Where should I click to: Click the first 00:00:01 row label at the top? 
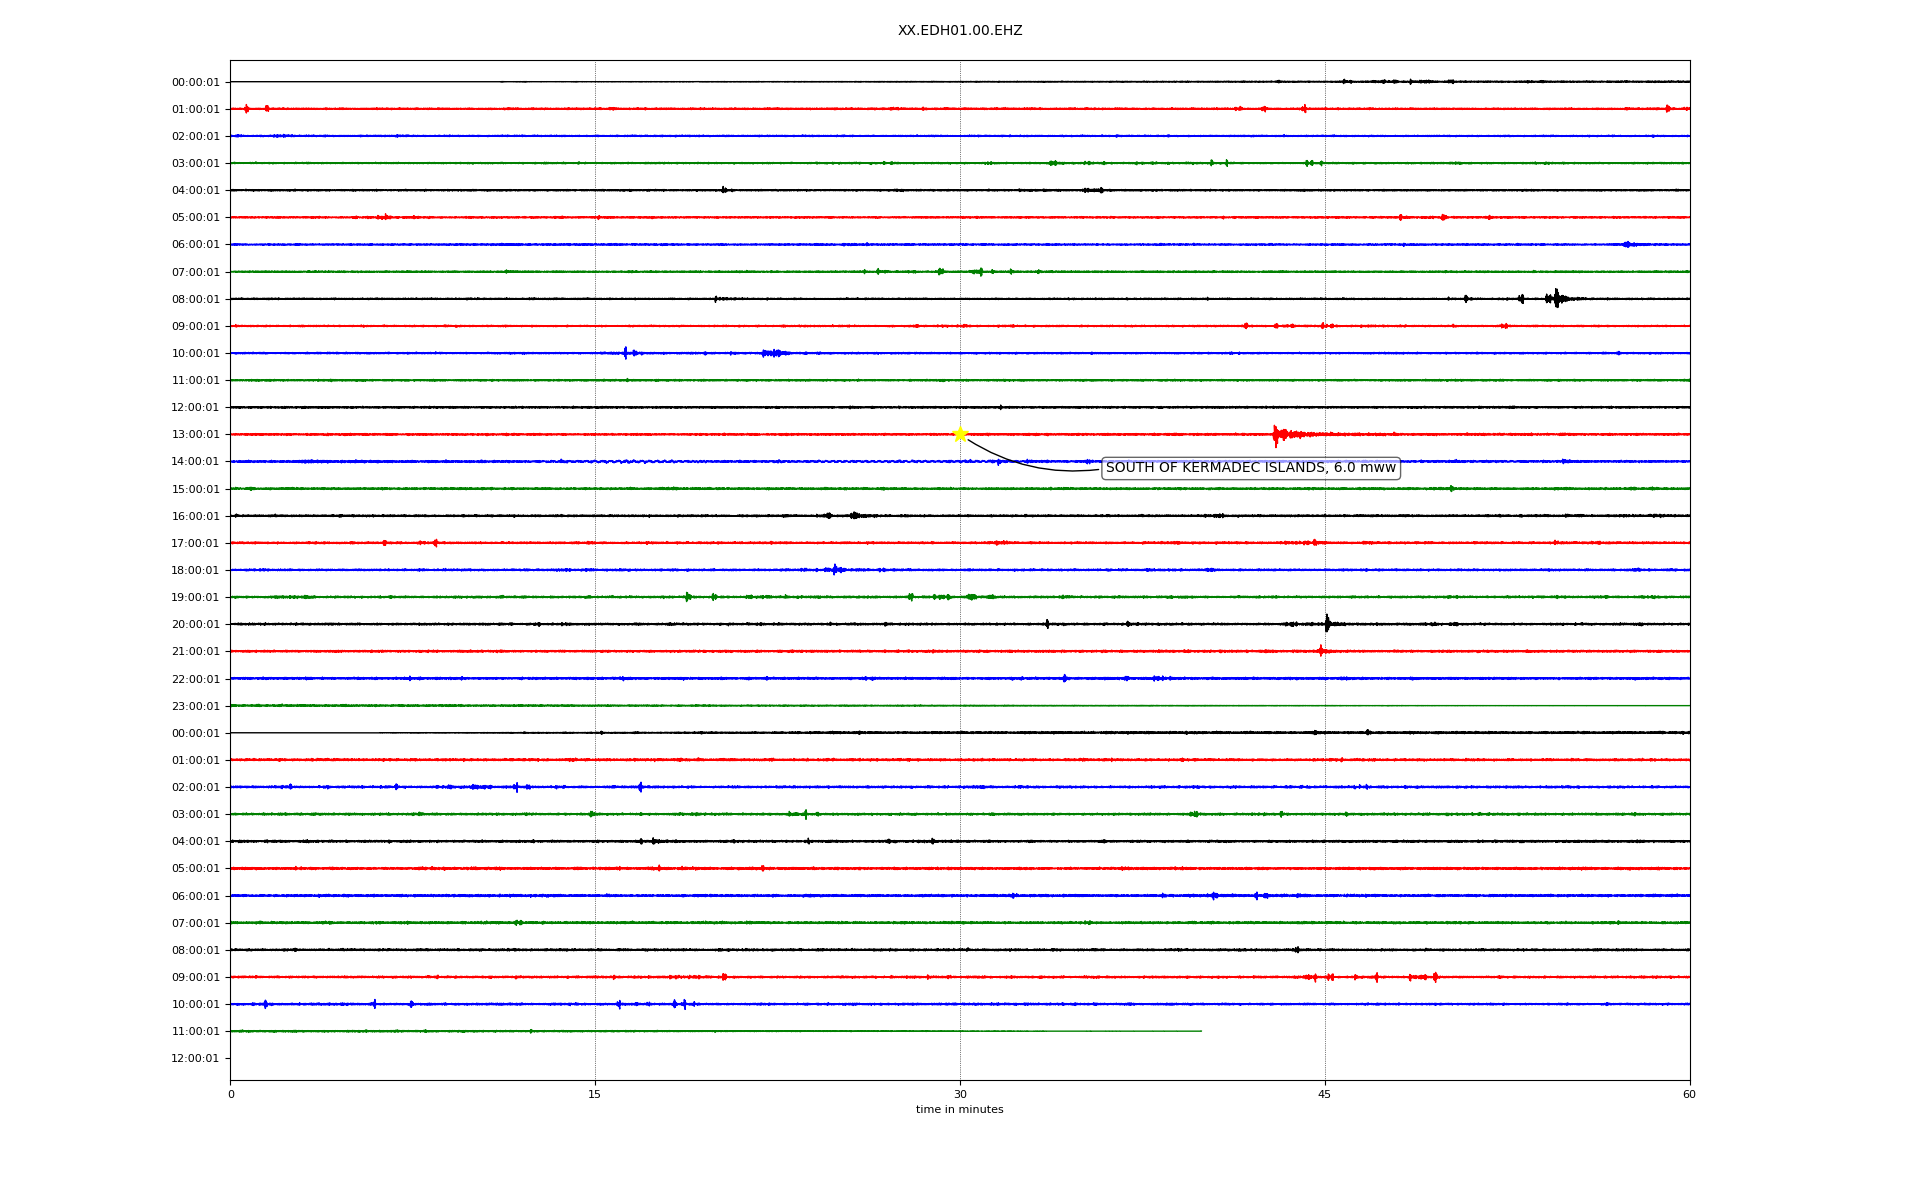coord(195,83)
